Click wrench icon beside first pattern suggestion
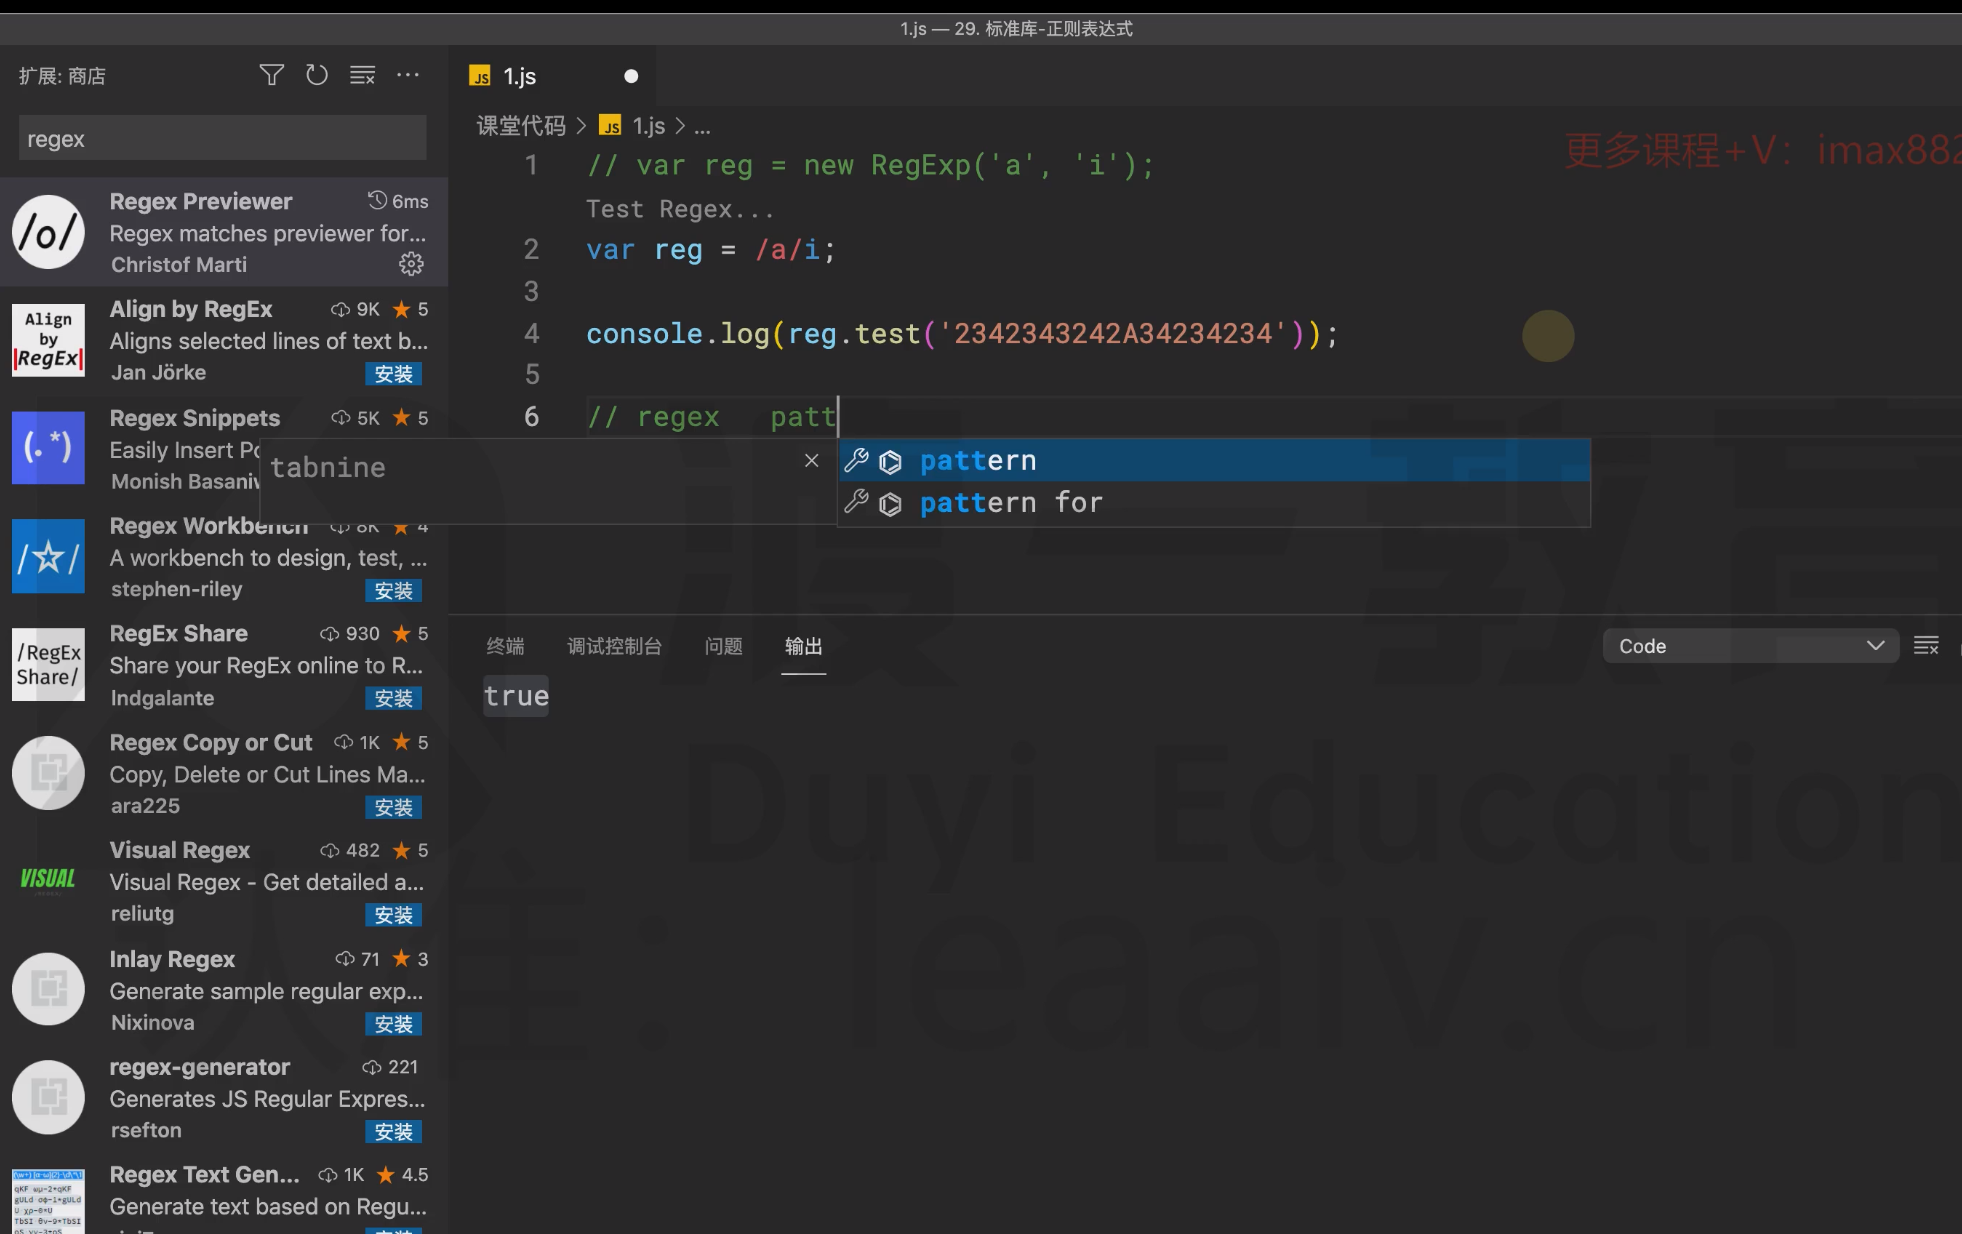The image size is (1962, 1234). (856, 460)
